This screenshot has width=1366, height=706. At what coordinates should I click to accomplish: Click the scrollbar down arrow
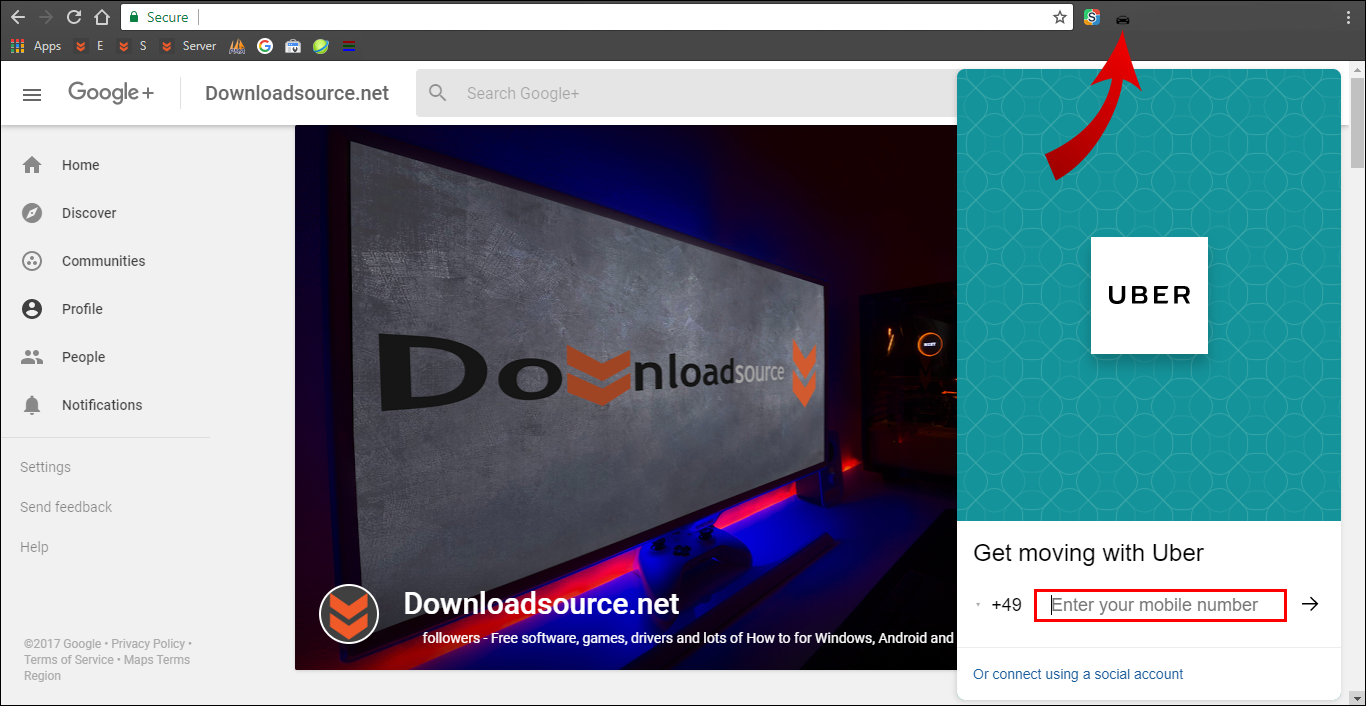click(1357, 697)
